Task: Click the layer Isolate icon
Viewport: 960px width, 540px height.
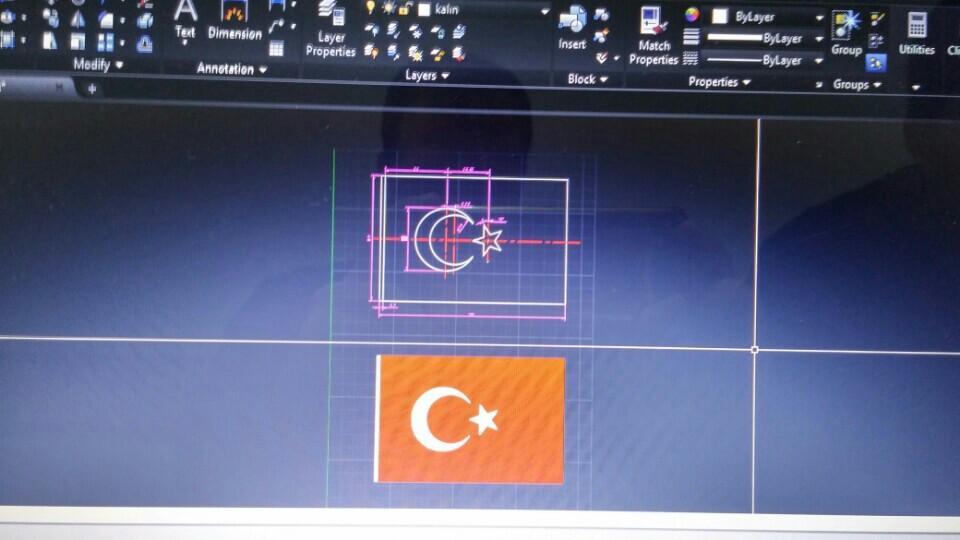Action: 392,29
